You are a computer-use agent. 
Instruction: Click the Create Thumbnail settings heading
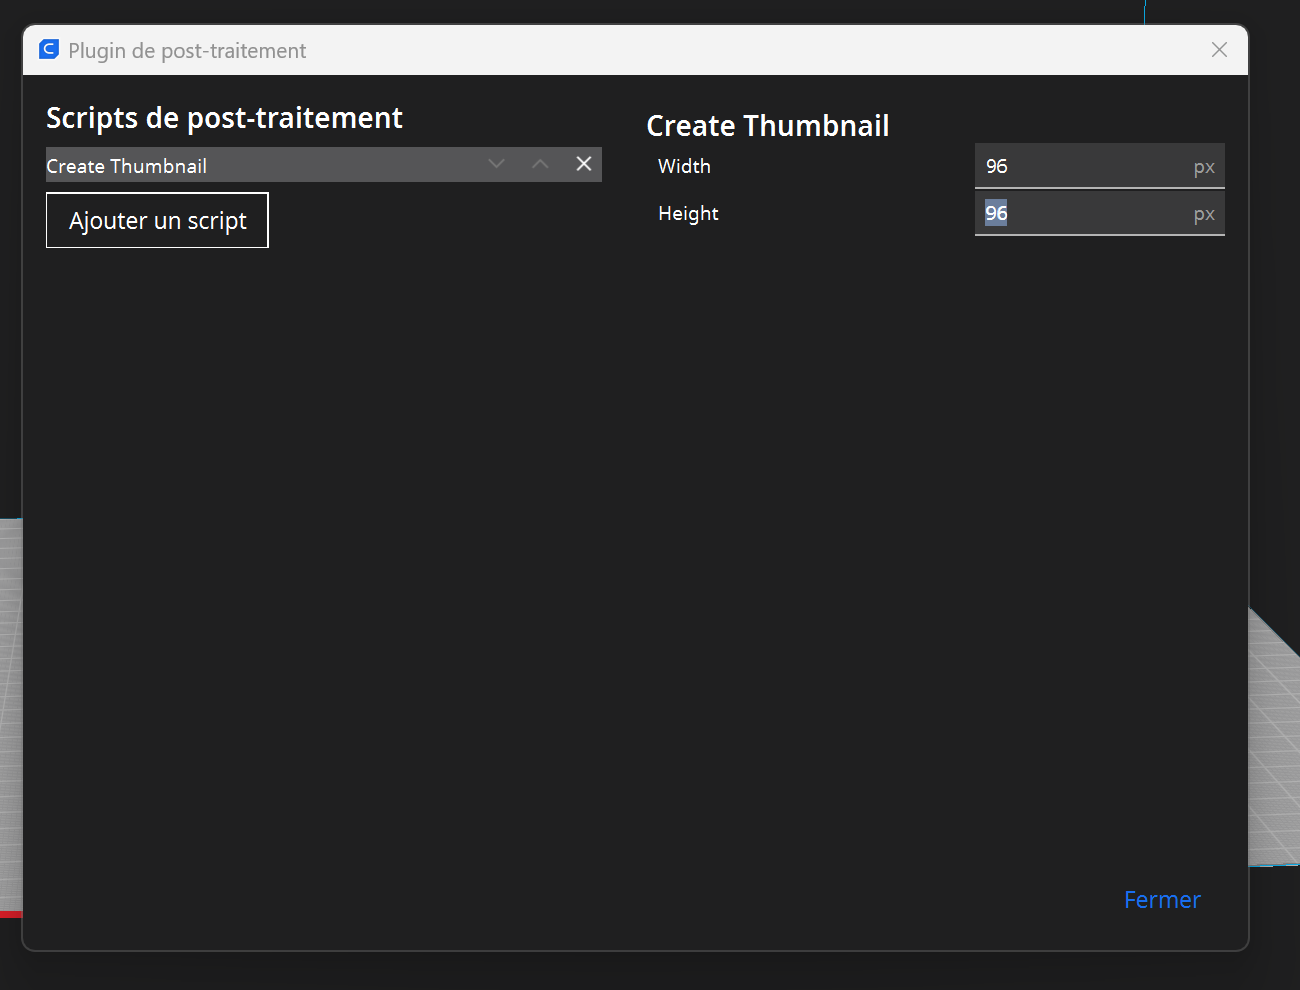(767, 126)
